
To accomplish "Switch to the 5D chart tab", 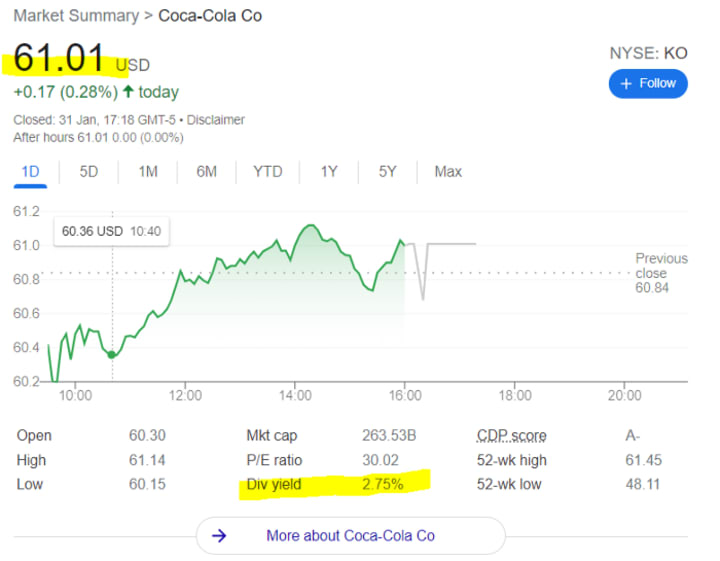I will pos(89,172).
